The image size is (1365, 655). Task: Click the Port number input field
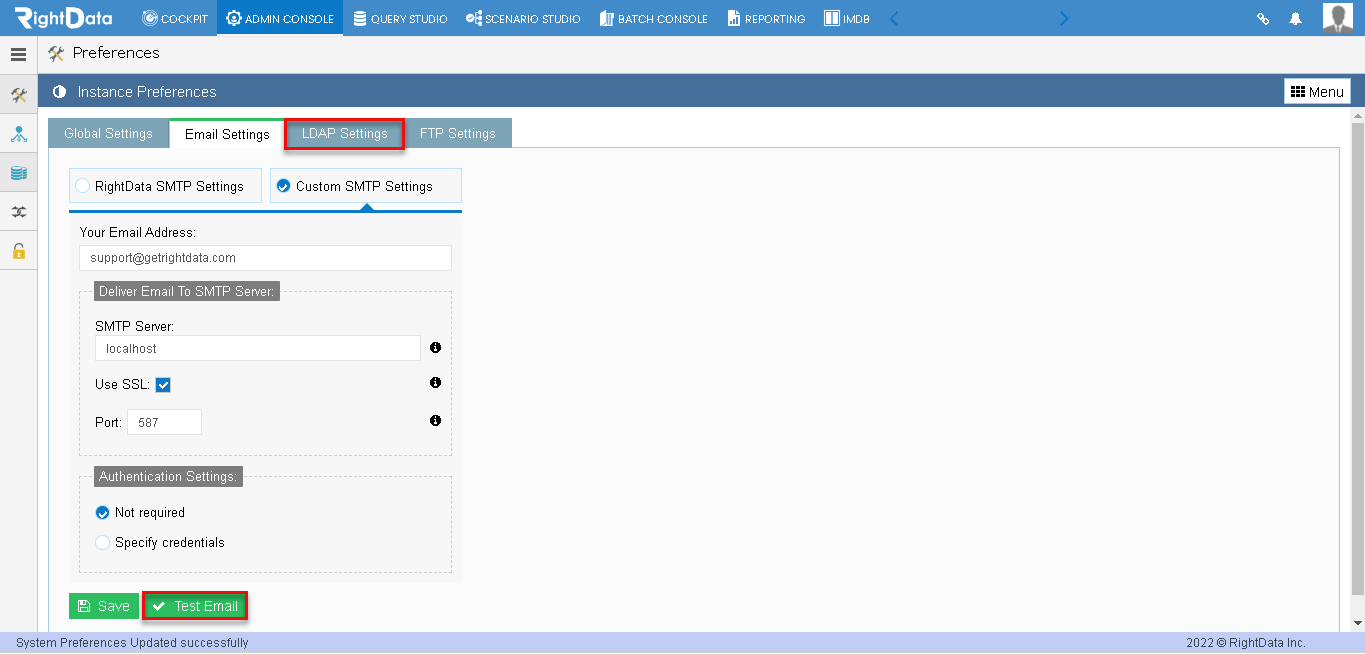[x=164, y=422]
